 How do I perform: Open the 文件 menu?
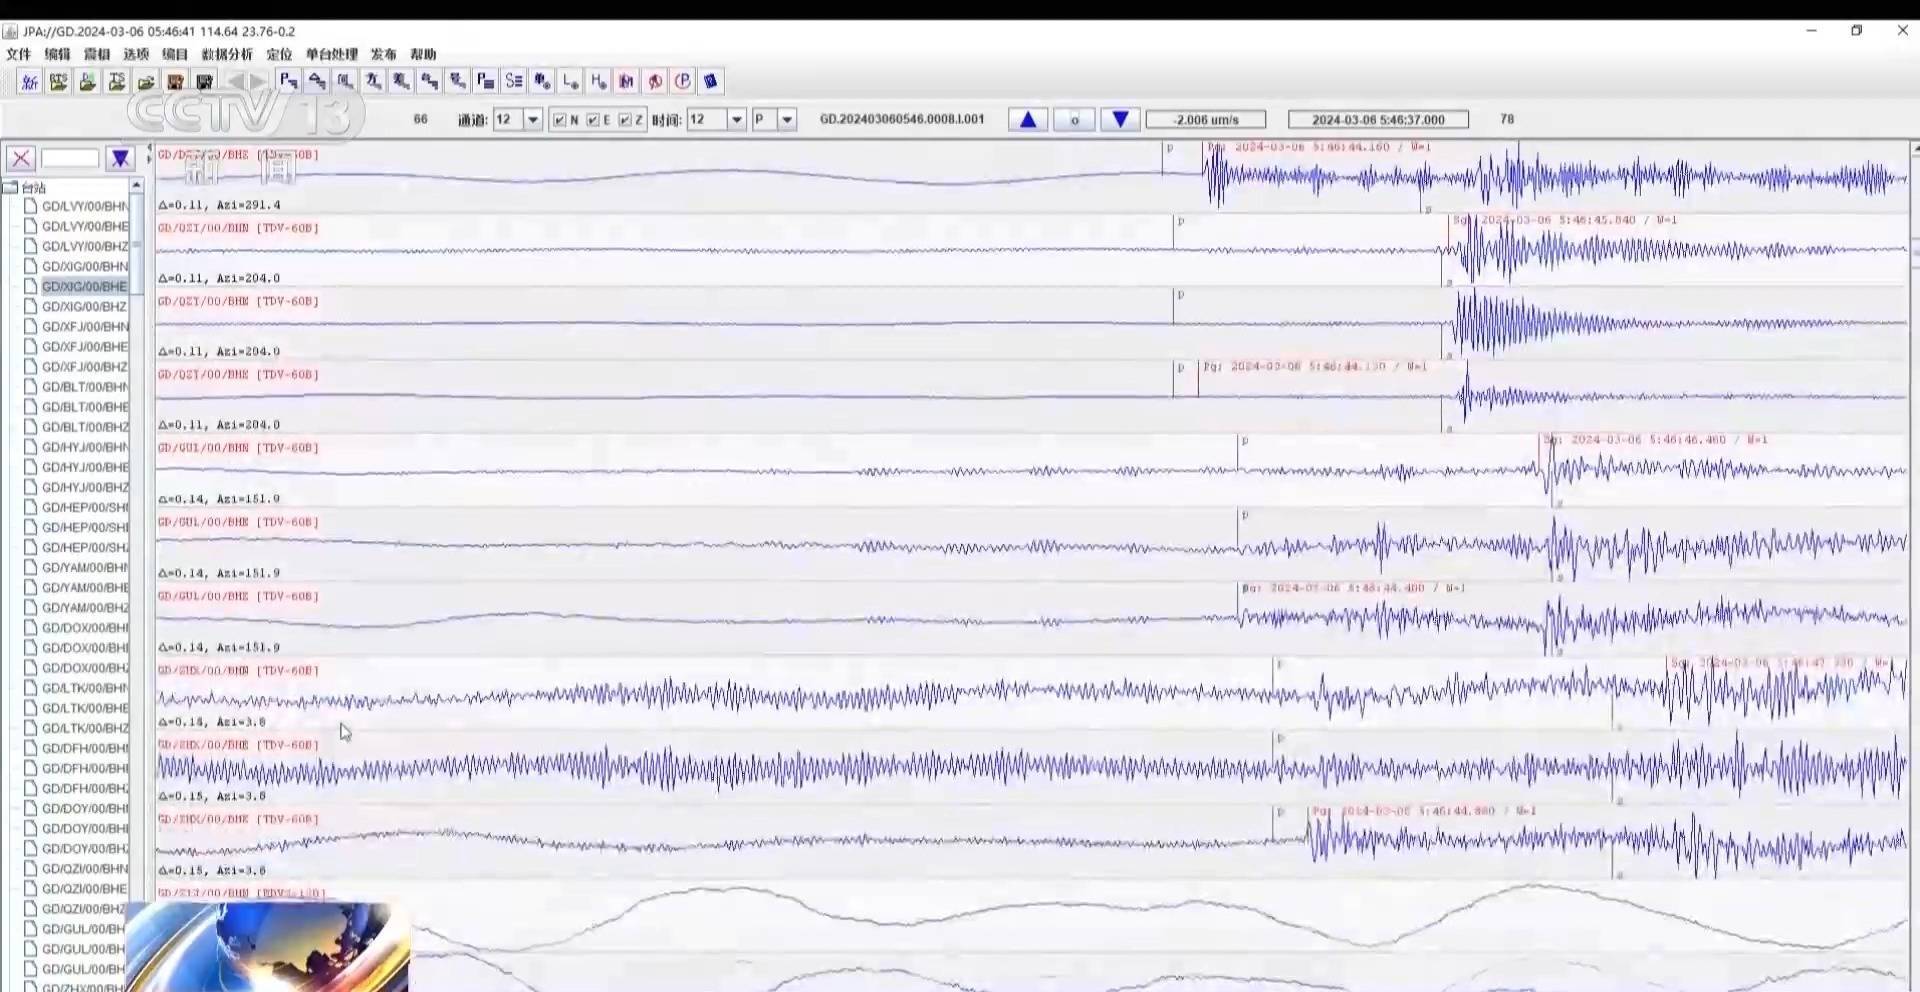pyautogui.click(x=19, y=54)
